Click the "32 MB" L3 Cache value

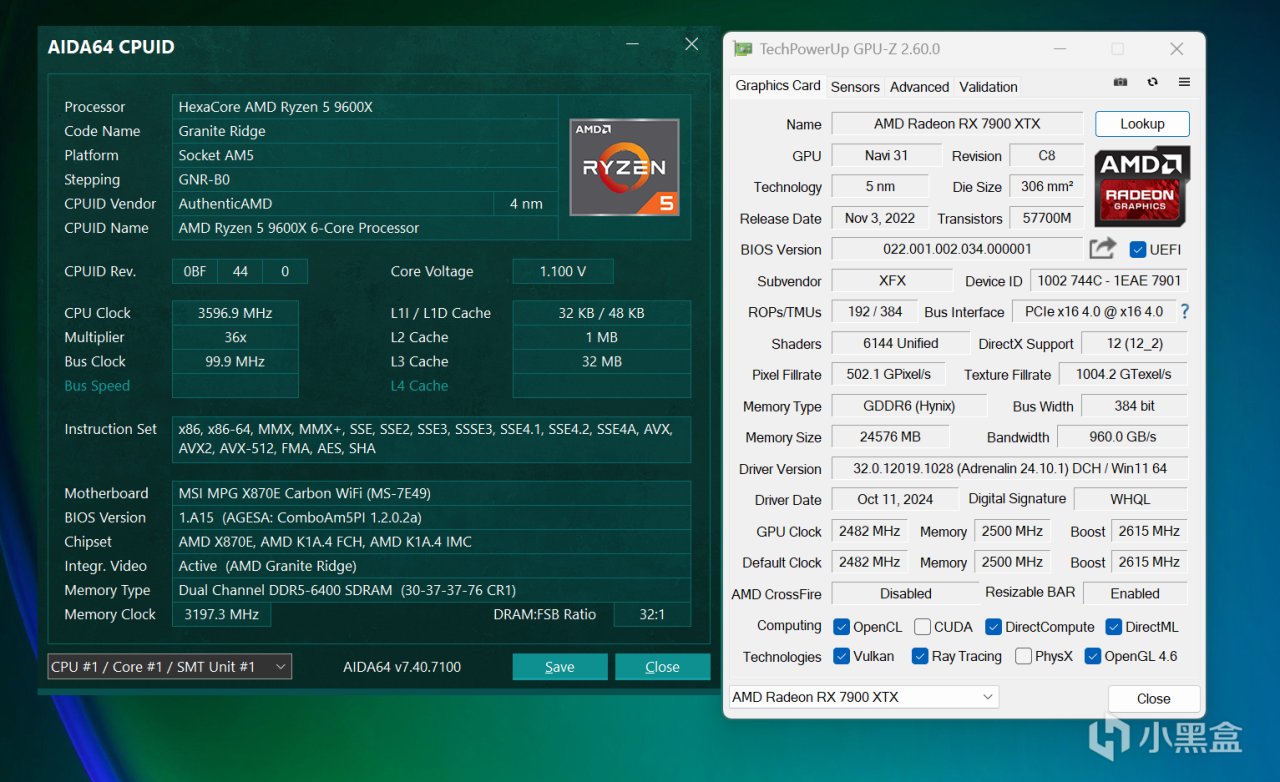tap(601, 361)
